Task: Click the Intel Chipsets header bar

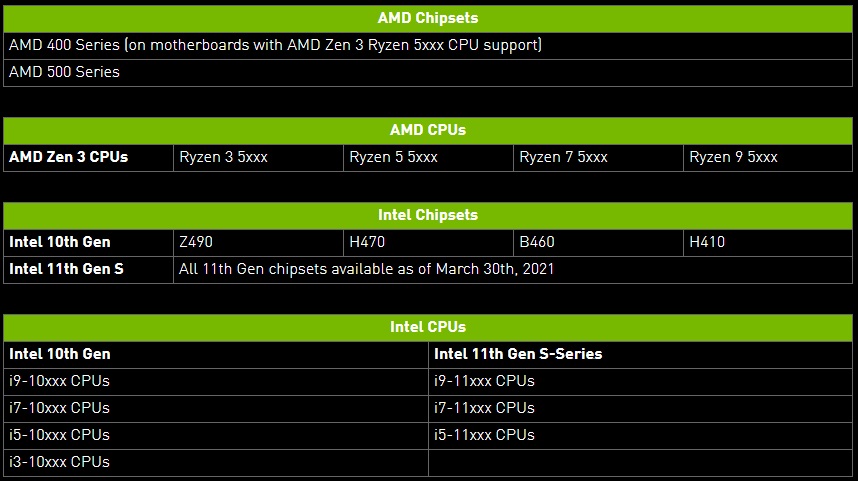Action: click(428, 215)
